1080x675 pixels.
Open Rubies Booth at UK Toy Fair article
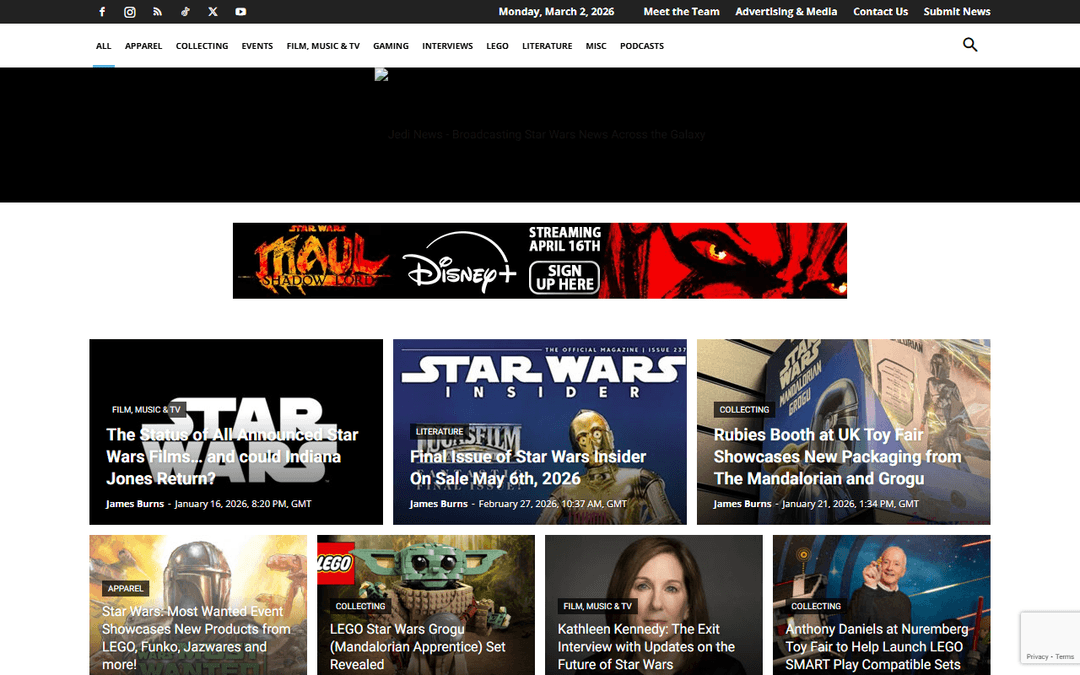click(x=837, y=456)
